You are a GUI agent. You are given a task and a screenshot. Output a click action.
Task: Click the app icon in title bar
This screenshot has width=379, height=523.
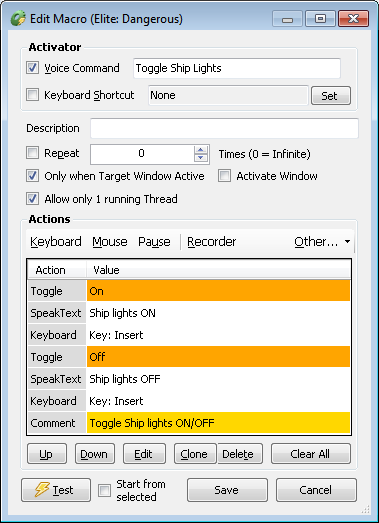tap(18, 18)
